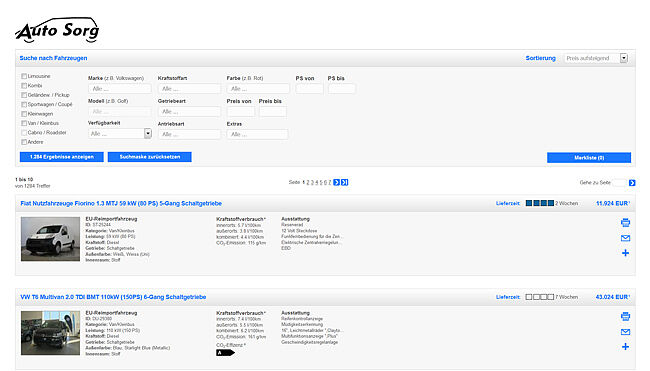The height and width of the screenshot is (371, 650).
Task: Open the Modell selection field
Action: point(120,112)
